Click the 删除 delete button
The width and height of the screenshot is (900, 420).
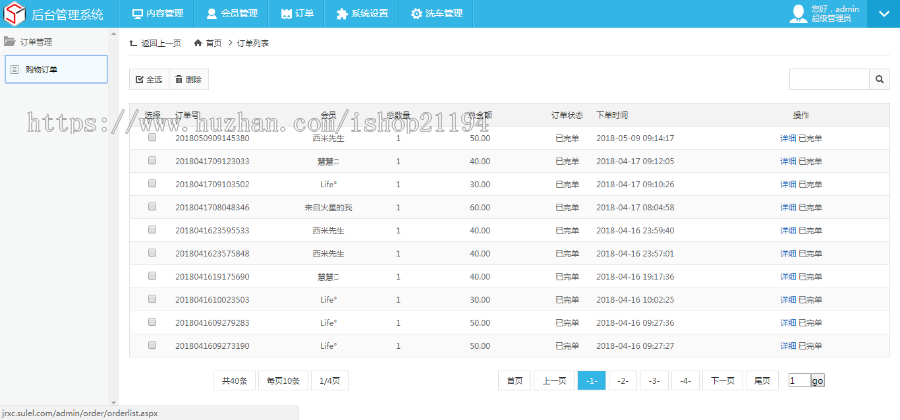coord(189,80)
